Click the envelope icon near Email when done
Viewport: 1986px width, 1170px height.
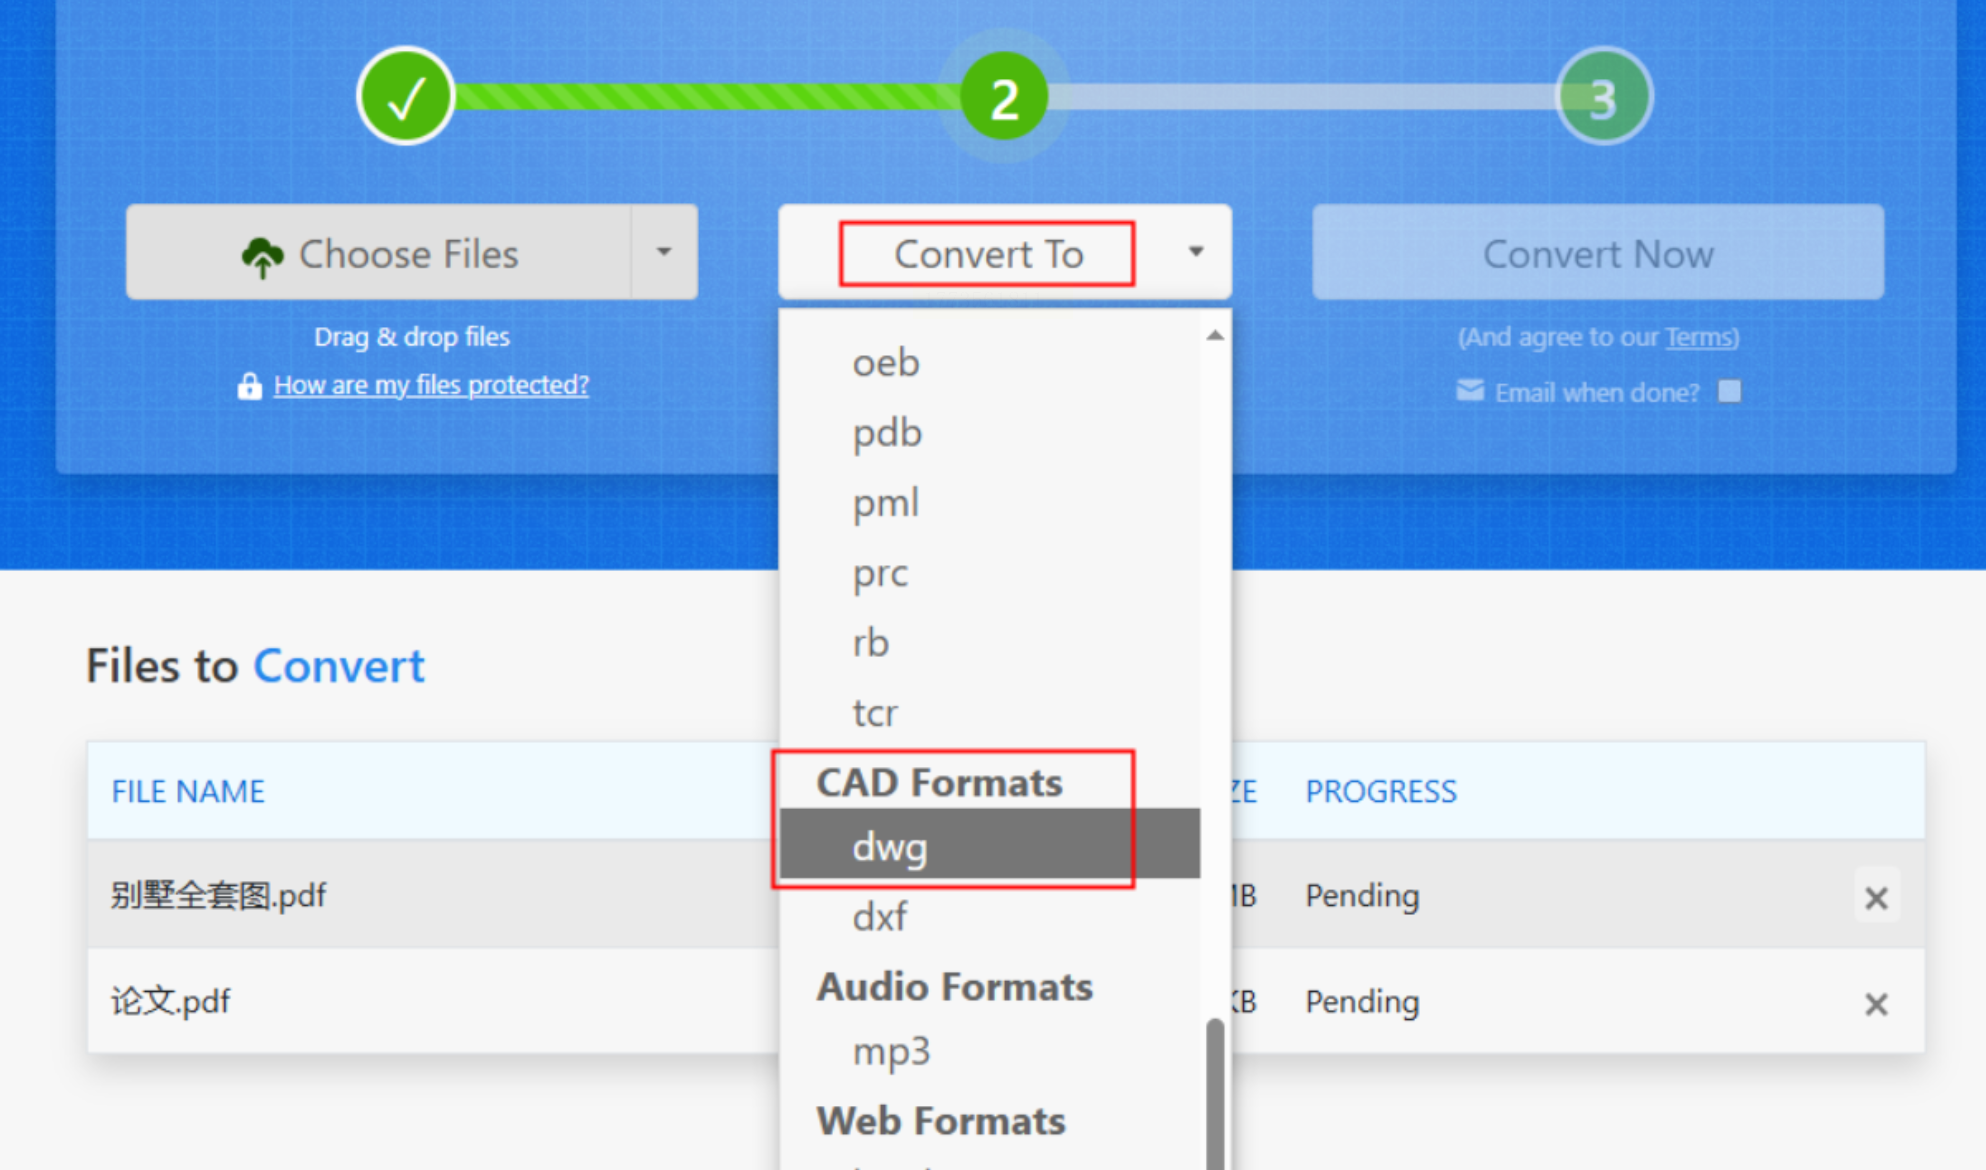(1470, 391)
